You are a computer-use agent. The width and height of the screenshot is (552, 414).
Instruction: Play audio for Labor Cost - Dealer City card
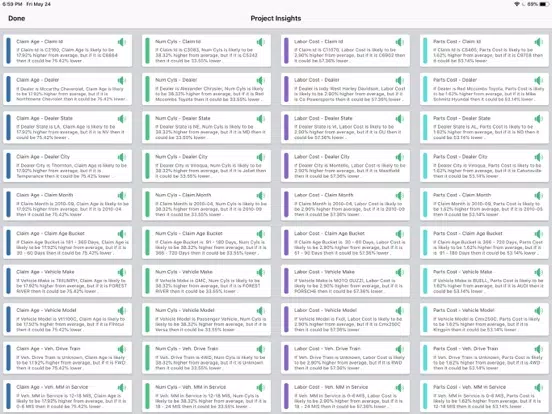click(x=400, y=157)
